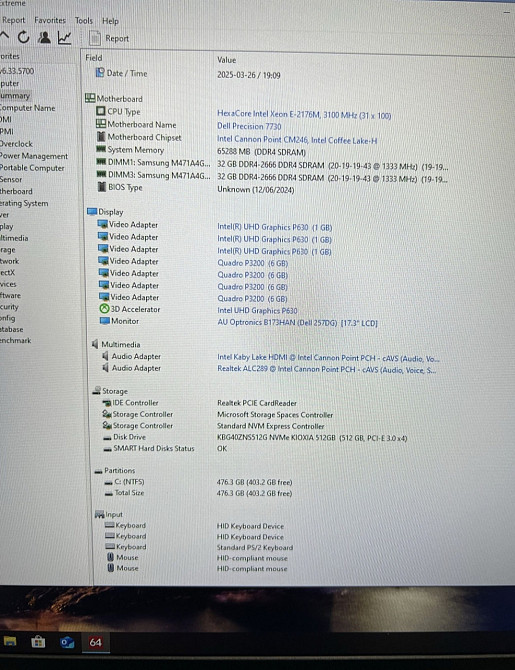Select 'Standard NVM Express Controller' value
The image size is (515, 670).
(x=271, y=426)
